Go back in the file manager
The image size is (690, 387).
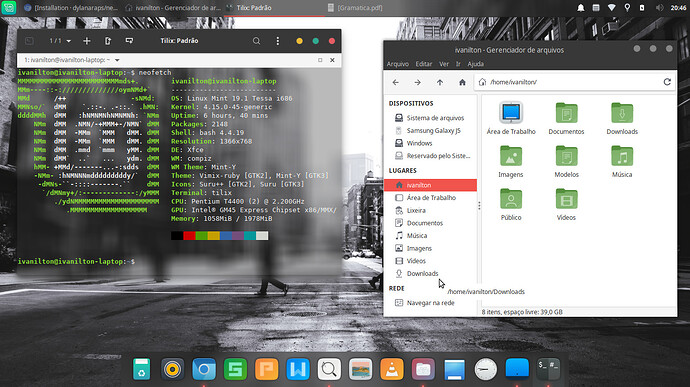pyautogui.click(x=396, y=82)
